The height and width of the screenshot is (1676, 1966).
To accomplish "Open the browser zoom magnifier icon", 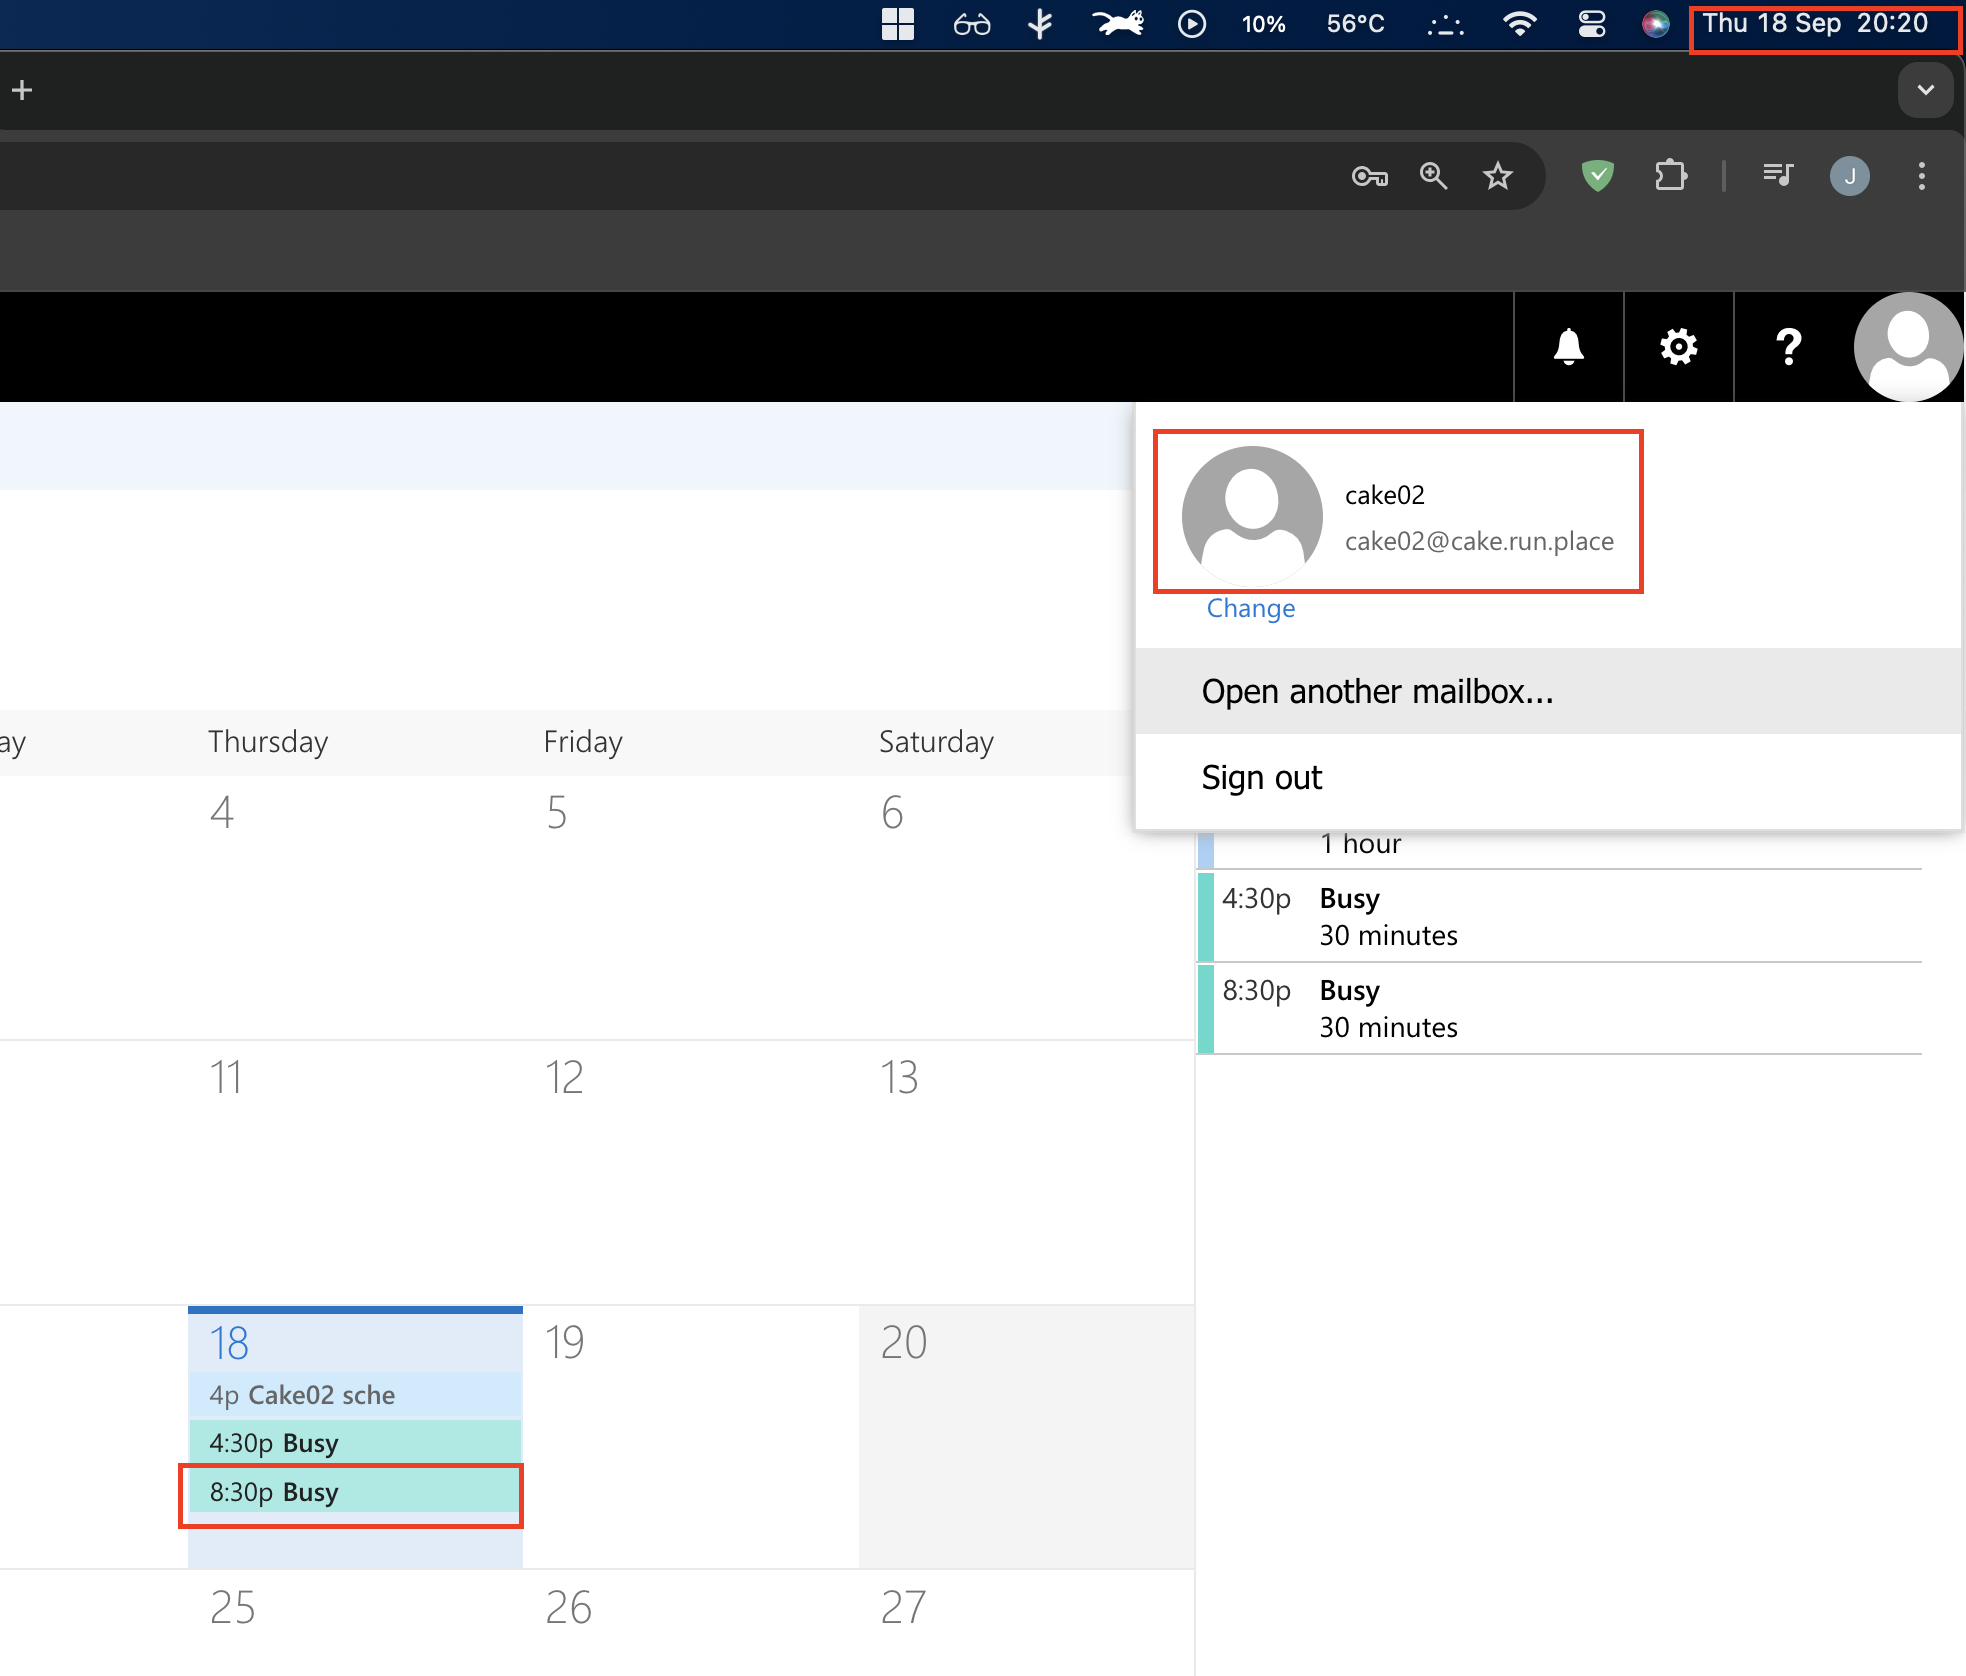I will 1433,177.
